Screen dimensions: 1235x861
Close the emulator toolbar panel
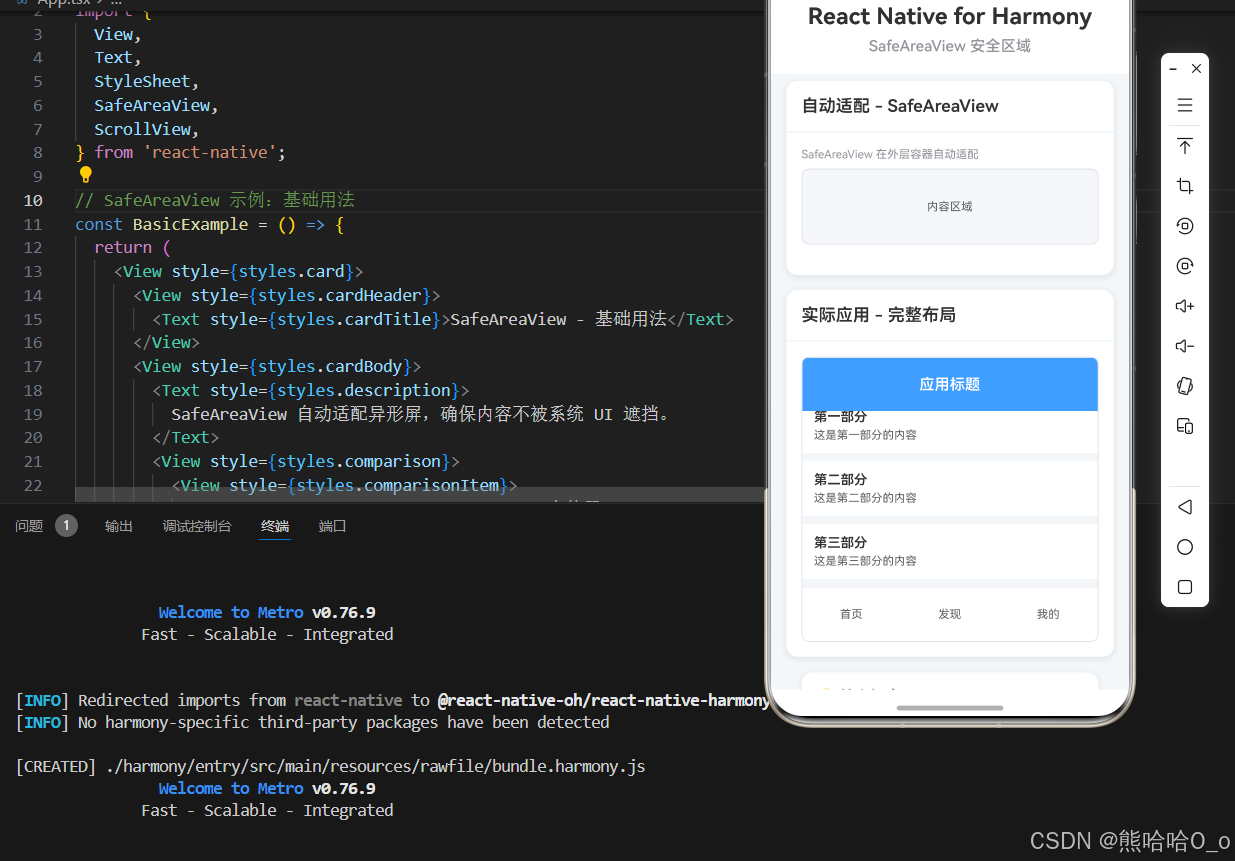click(1196, 69)
